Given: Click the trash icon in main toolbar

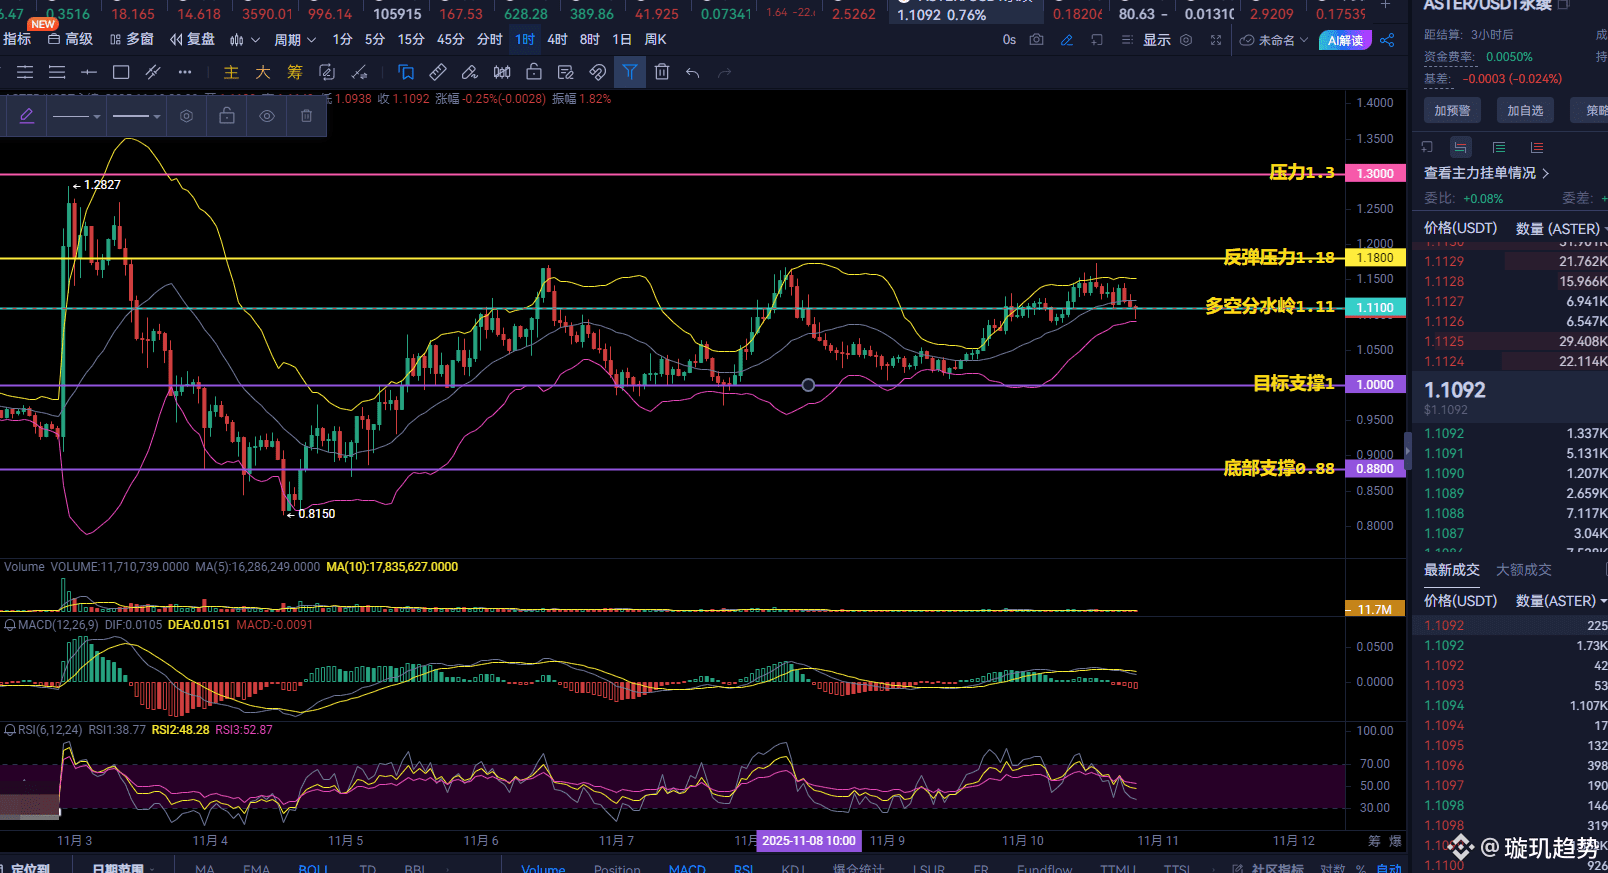Looking at the screenshot, I should tap(662, 72).
